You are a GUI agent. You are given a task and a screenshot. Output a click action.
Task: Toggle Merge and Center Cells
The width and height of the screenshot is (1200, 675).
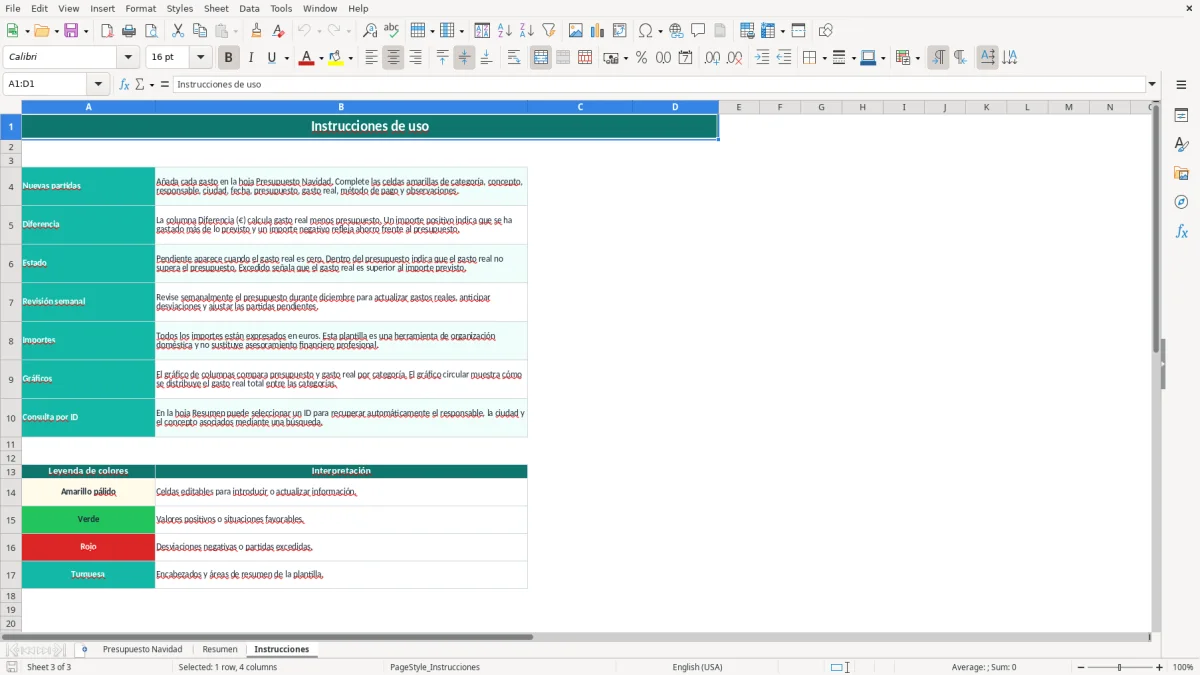tap(541, 58)
